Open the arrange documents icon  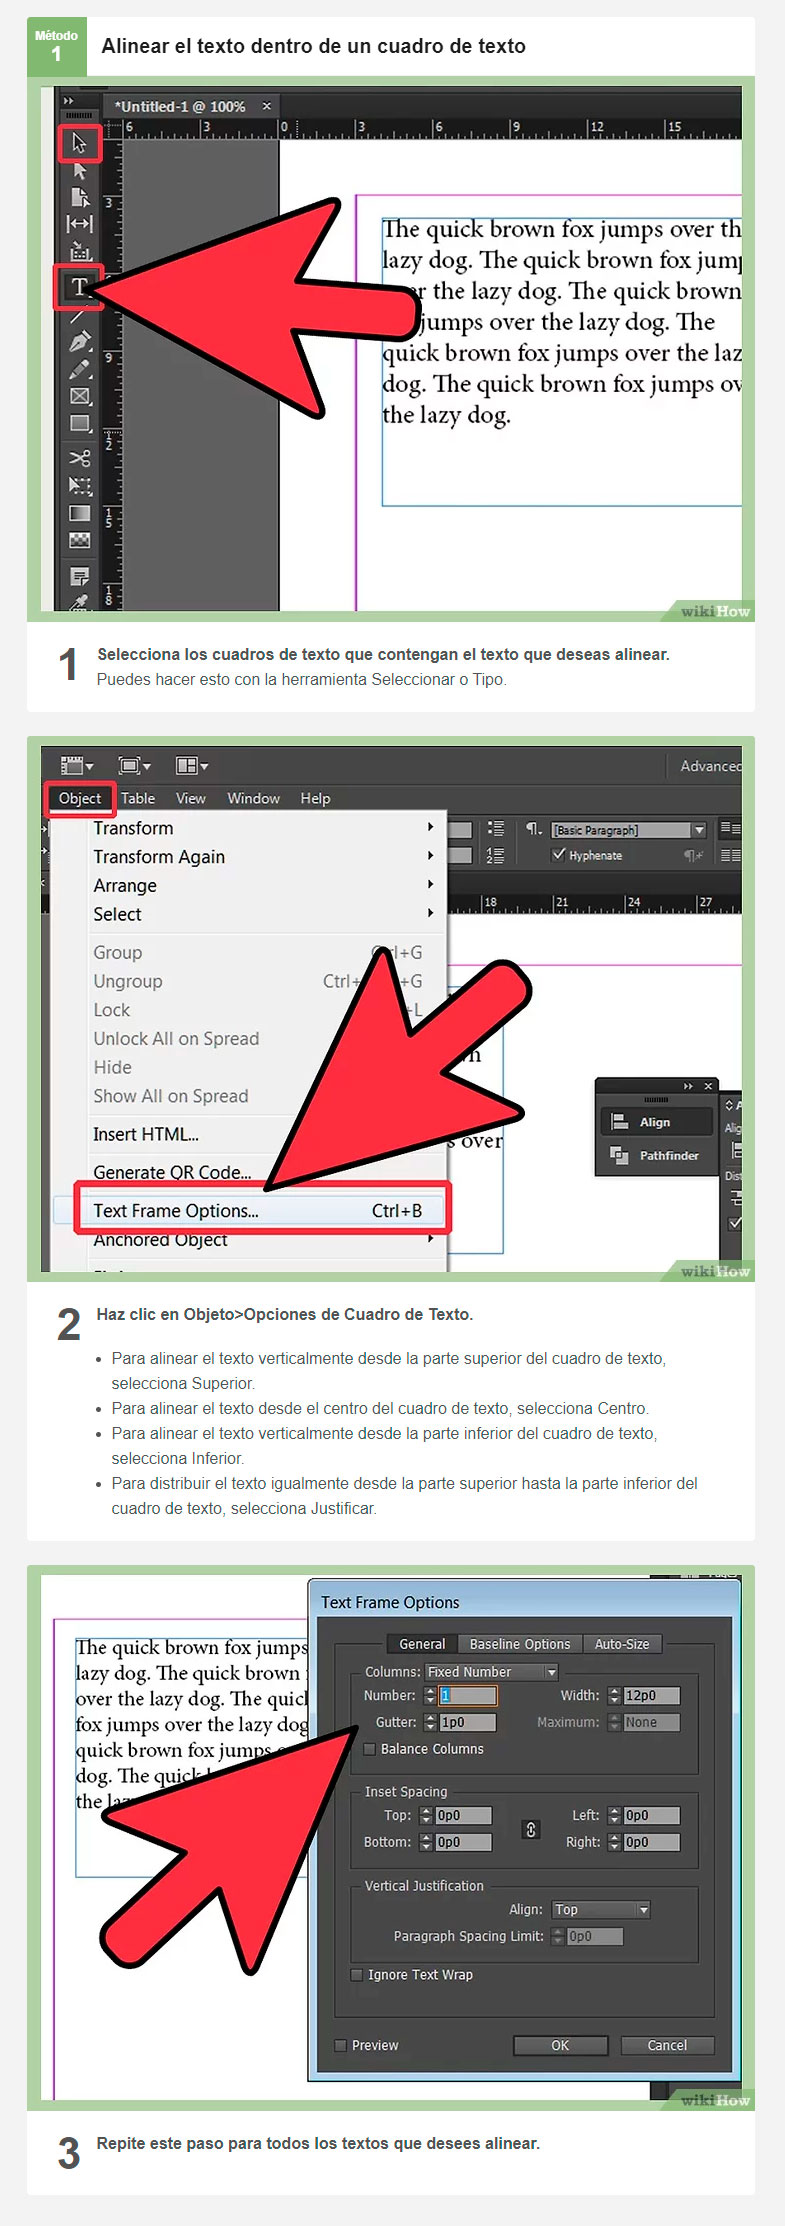click(191, 766)
